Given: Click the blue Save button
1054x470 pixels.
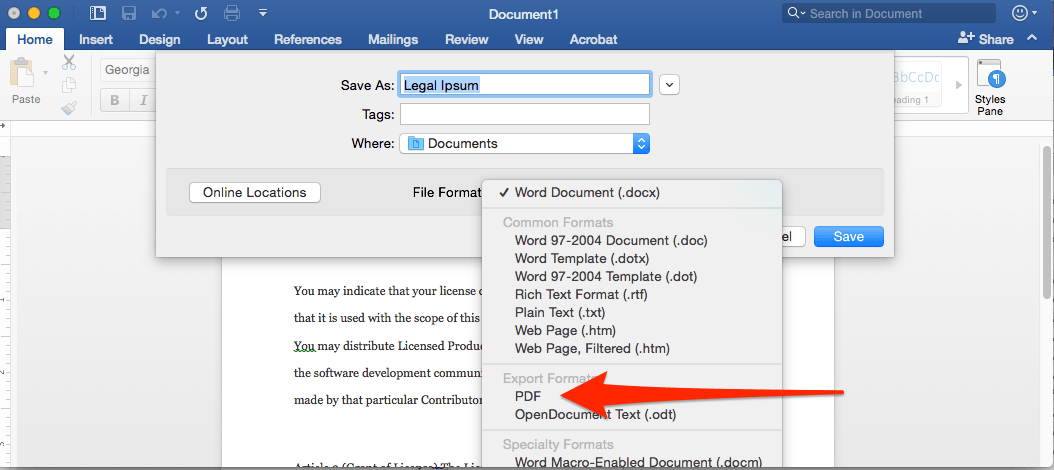Looking at the screenshot, I should [848, 237].
